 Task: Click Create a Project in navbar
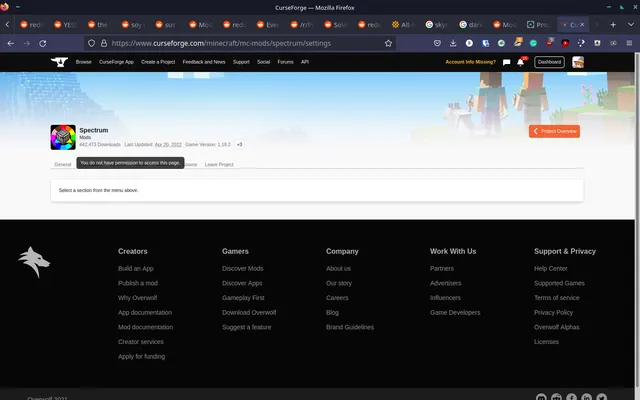click(158, 62)
